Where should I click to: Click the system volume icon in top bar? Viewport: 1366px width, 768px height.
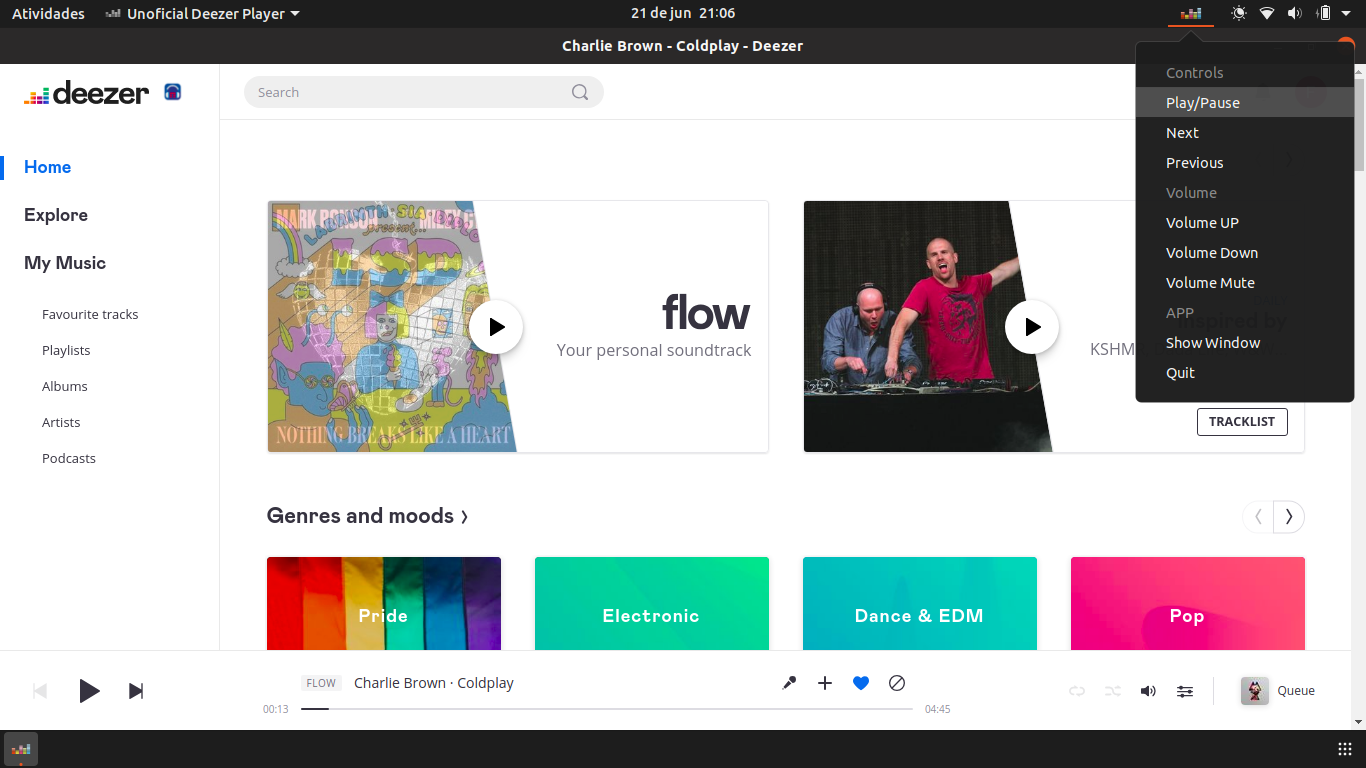pos(1295,14)
